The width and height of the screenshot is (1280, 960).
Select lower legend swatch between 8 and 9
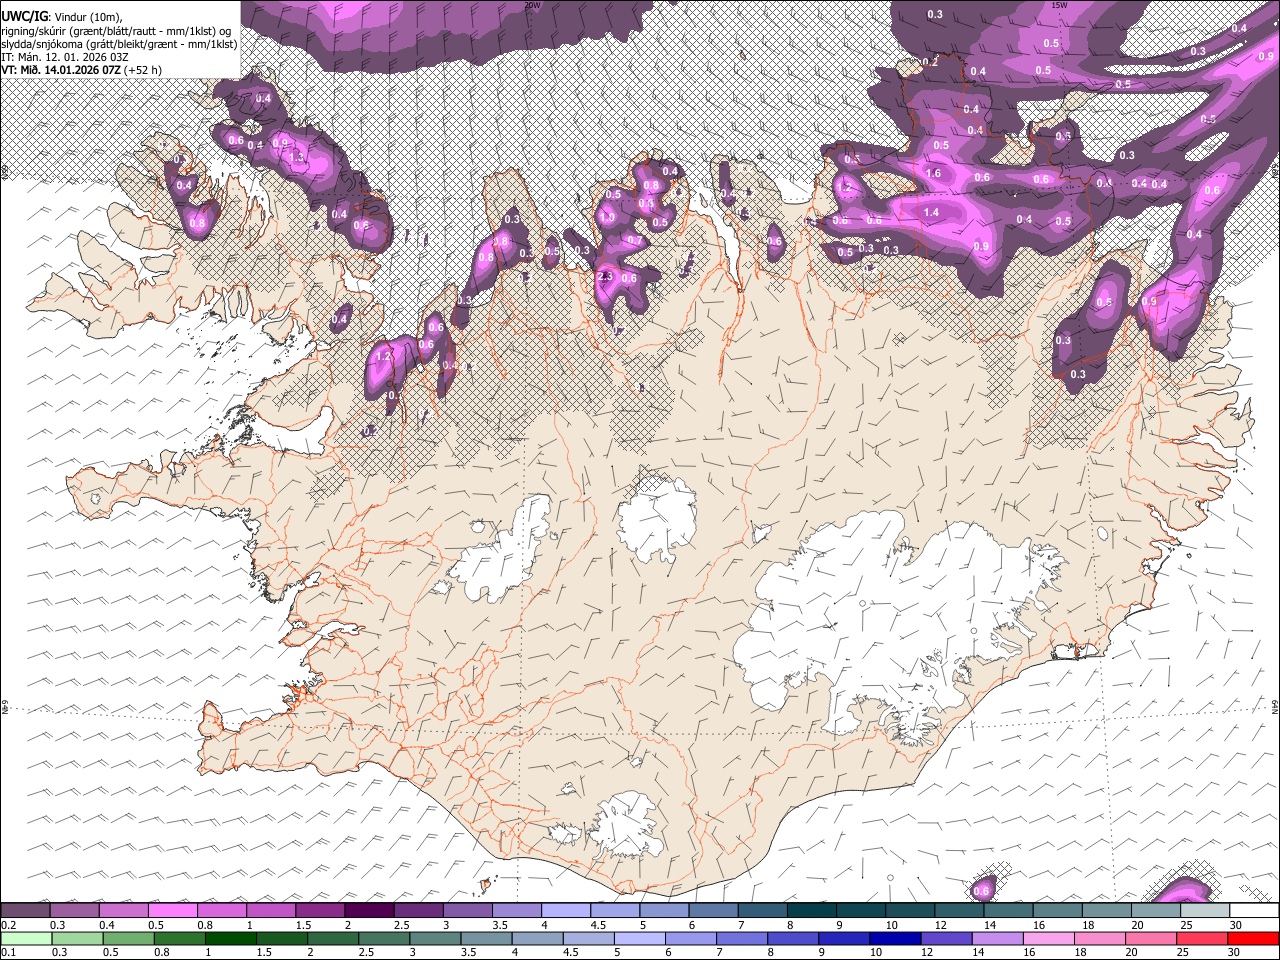pos(794,938)
